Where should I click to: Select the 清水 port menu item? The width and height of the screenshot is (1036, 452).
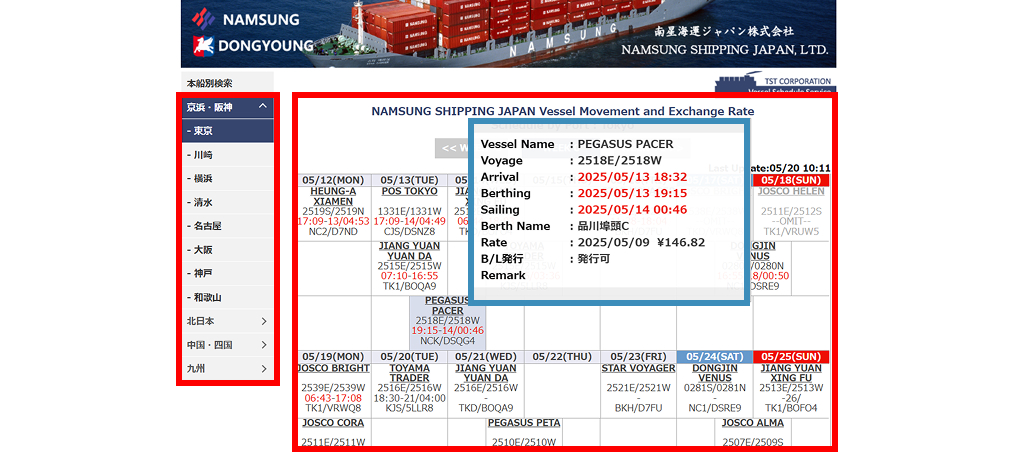(x=227, y=202)
